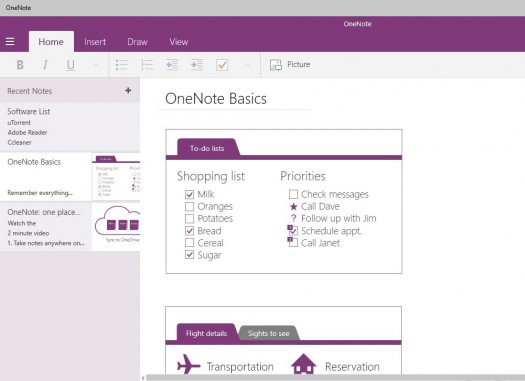Click the Picture button in ribbon
Image resolution: width=525 pixels, height=381 pixels.
coord(290,65)
